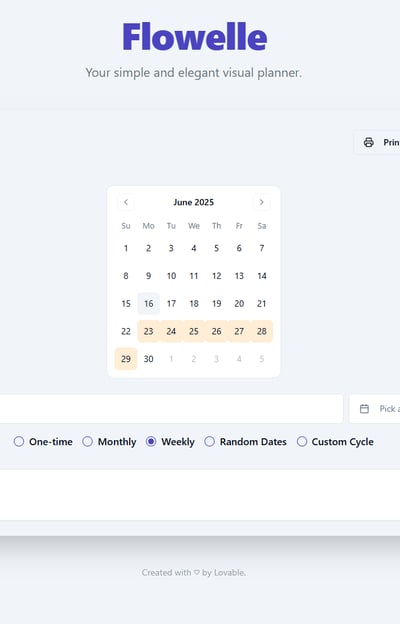
Task: Select June 30 in calendar grid
Action: (148, 359)
